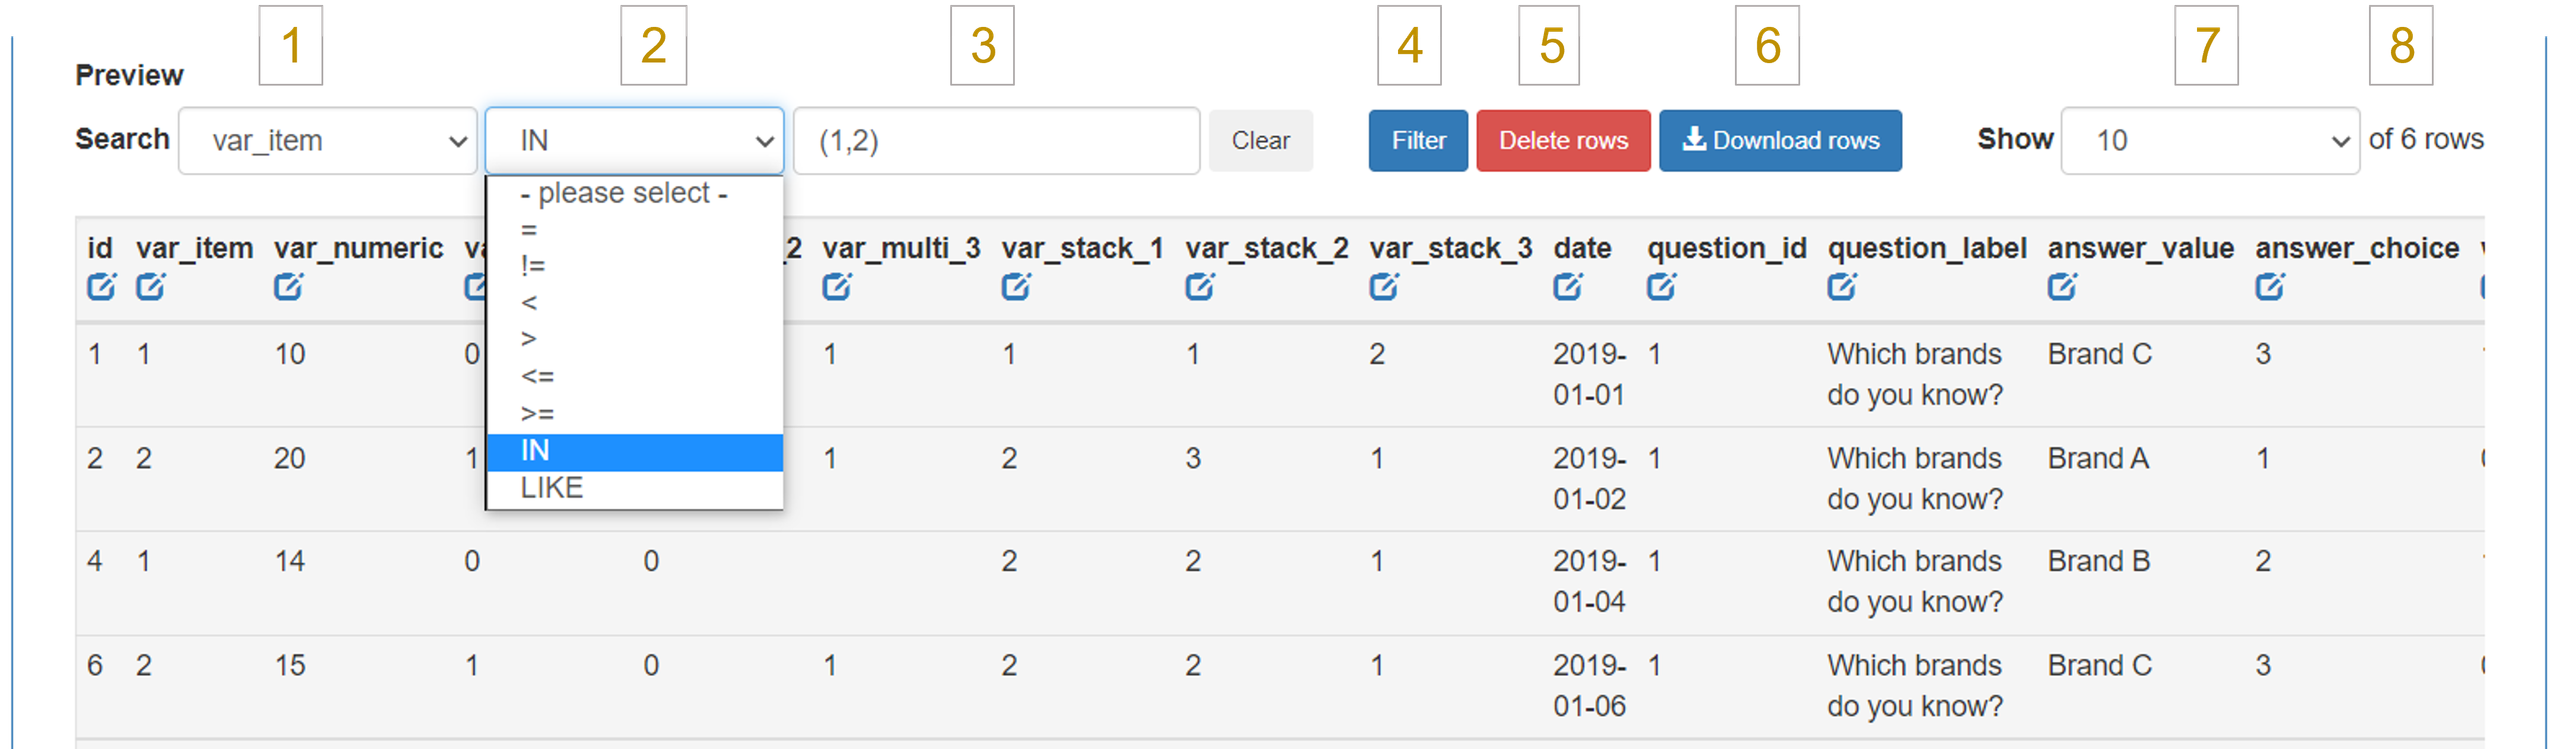Choose the != operator option
2560x749 pixels.
533,266
